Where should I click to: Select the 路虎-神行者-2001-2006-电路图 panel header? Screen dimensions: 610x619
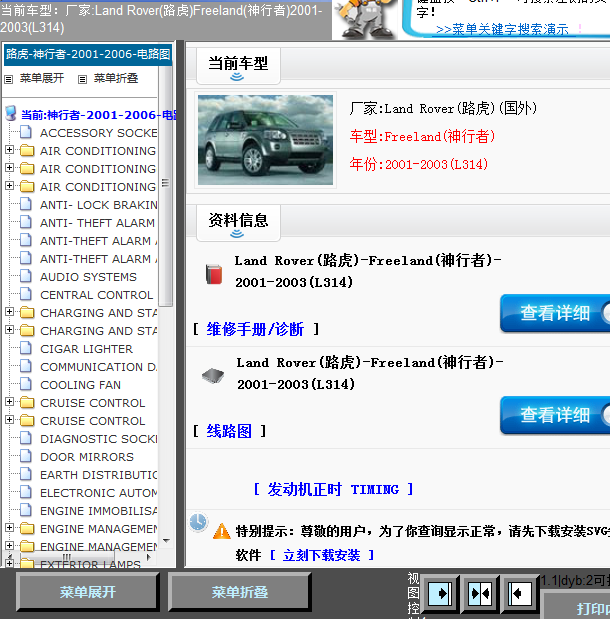(x=88, y=54)
